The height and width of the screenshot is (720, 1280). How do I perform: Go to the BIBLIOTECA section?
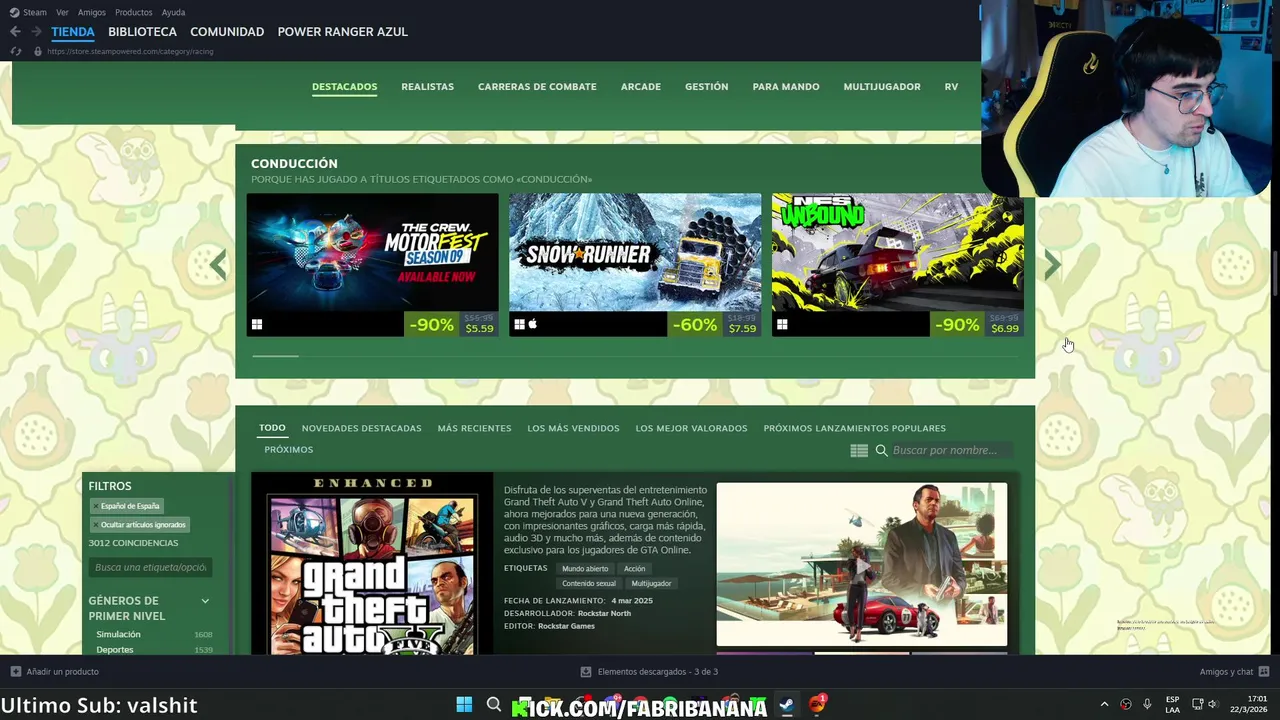[142, 32]
